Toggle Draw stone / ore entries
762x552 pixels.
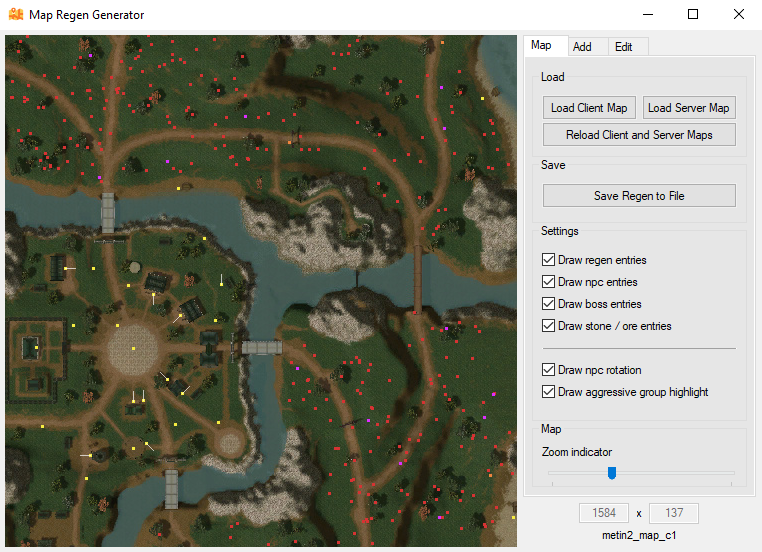(x=548, y=326)
